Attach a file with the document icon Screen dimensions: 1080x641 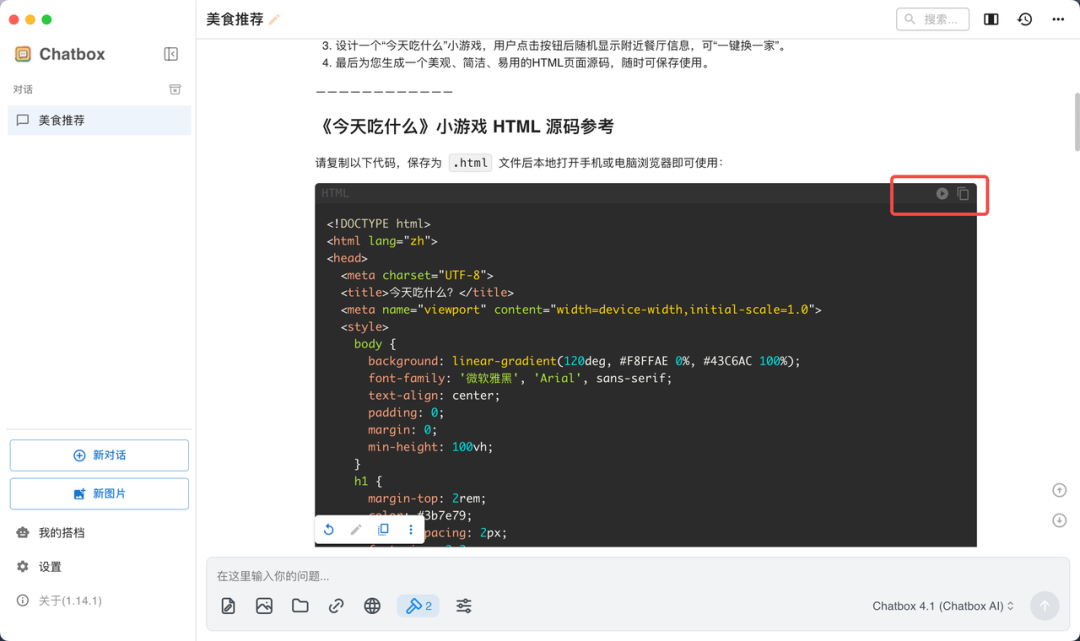[228, 605]
